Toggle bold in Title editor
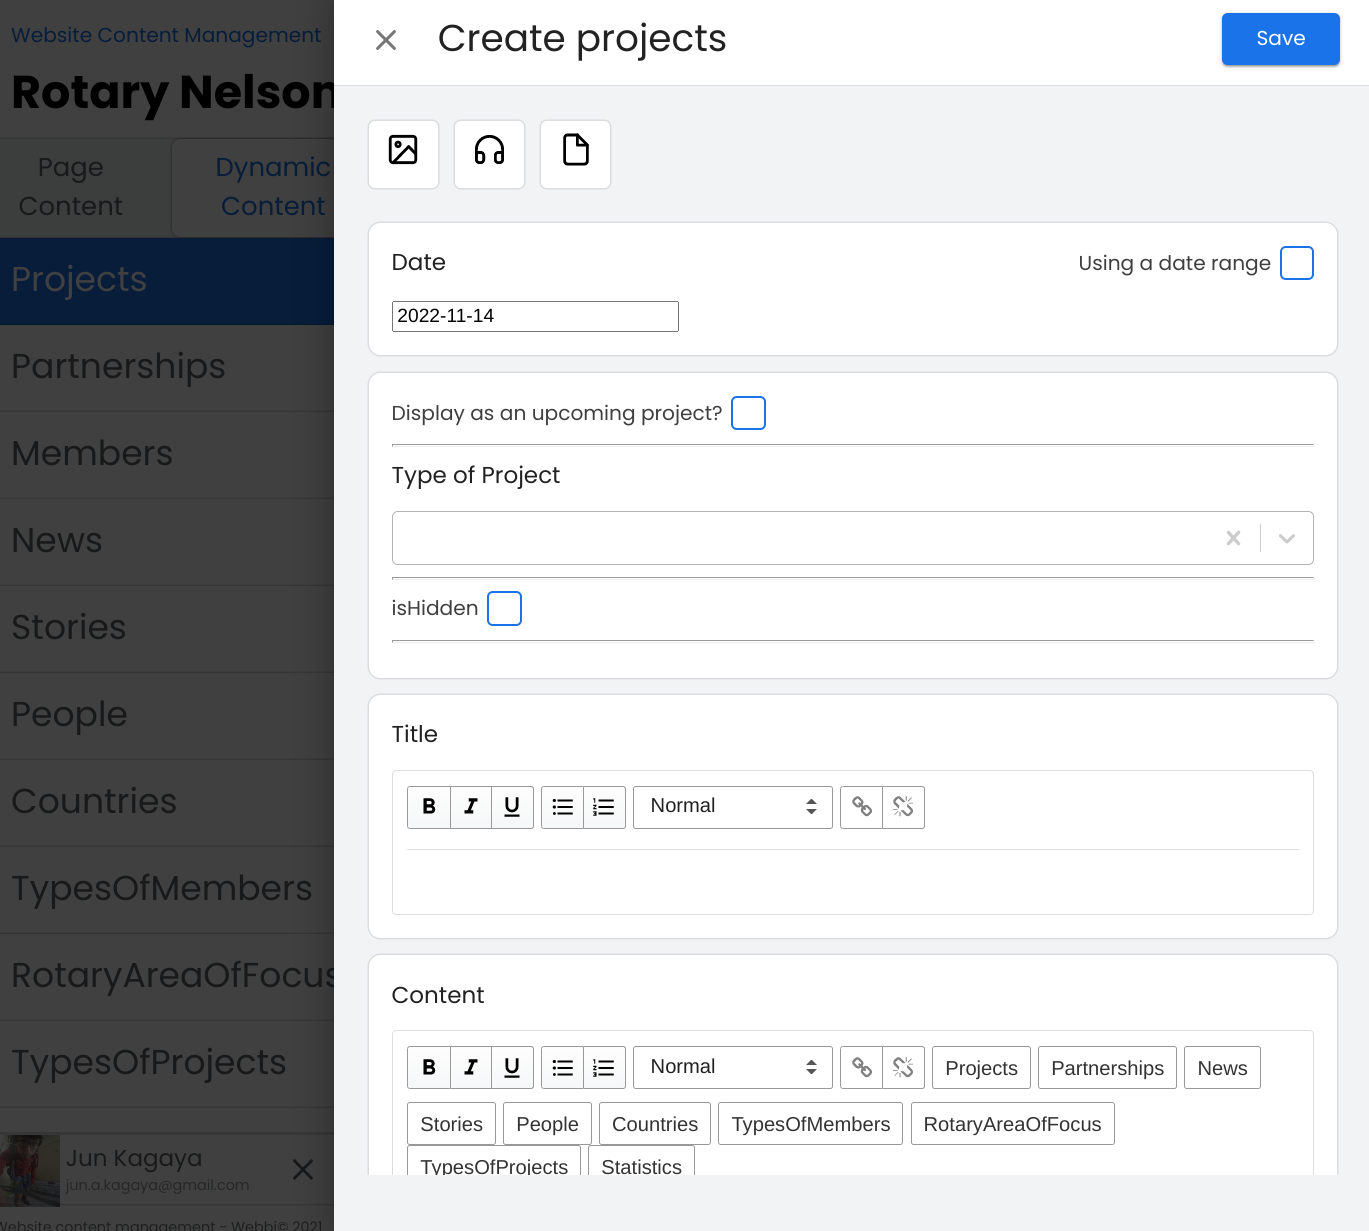Viewport: 1369px width, 1231px height. 429,807
